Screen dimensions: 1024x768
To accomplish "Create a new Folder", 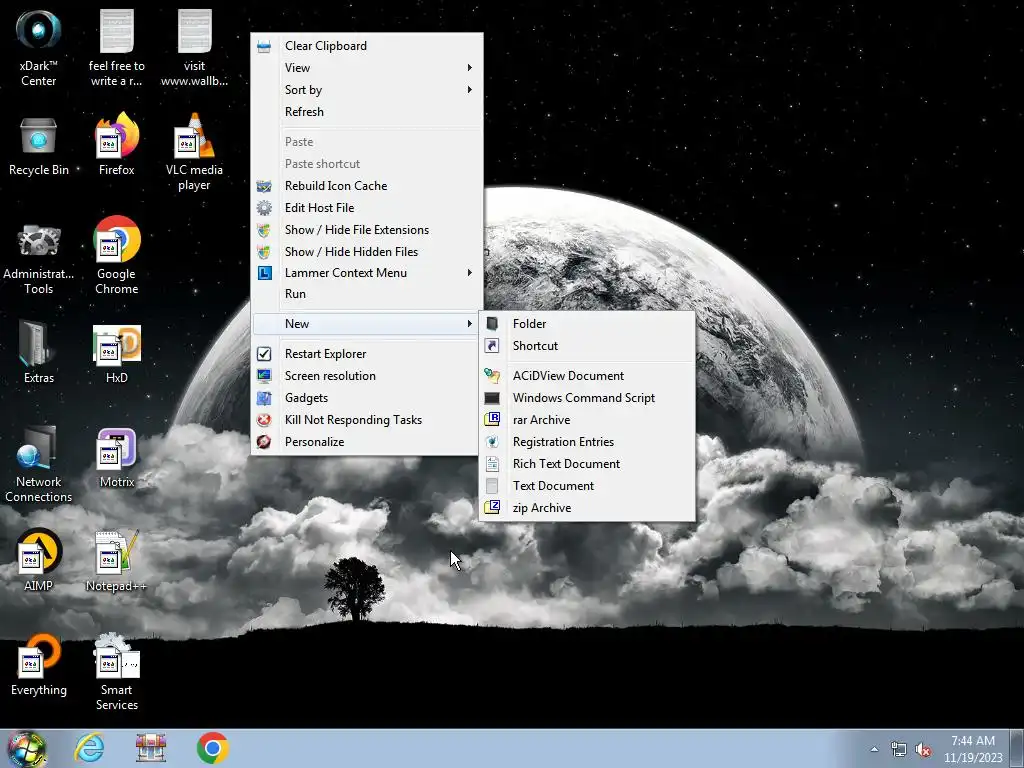I will (x=587, y=324).
